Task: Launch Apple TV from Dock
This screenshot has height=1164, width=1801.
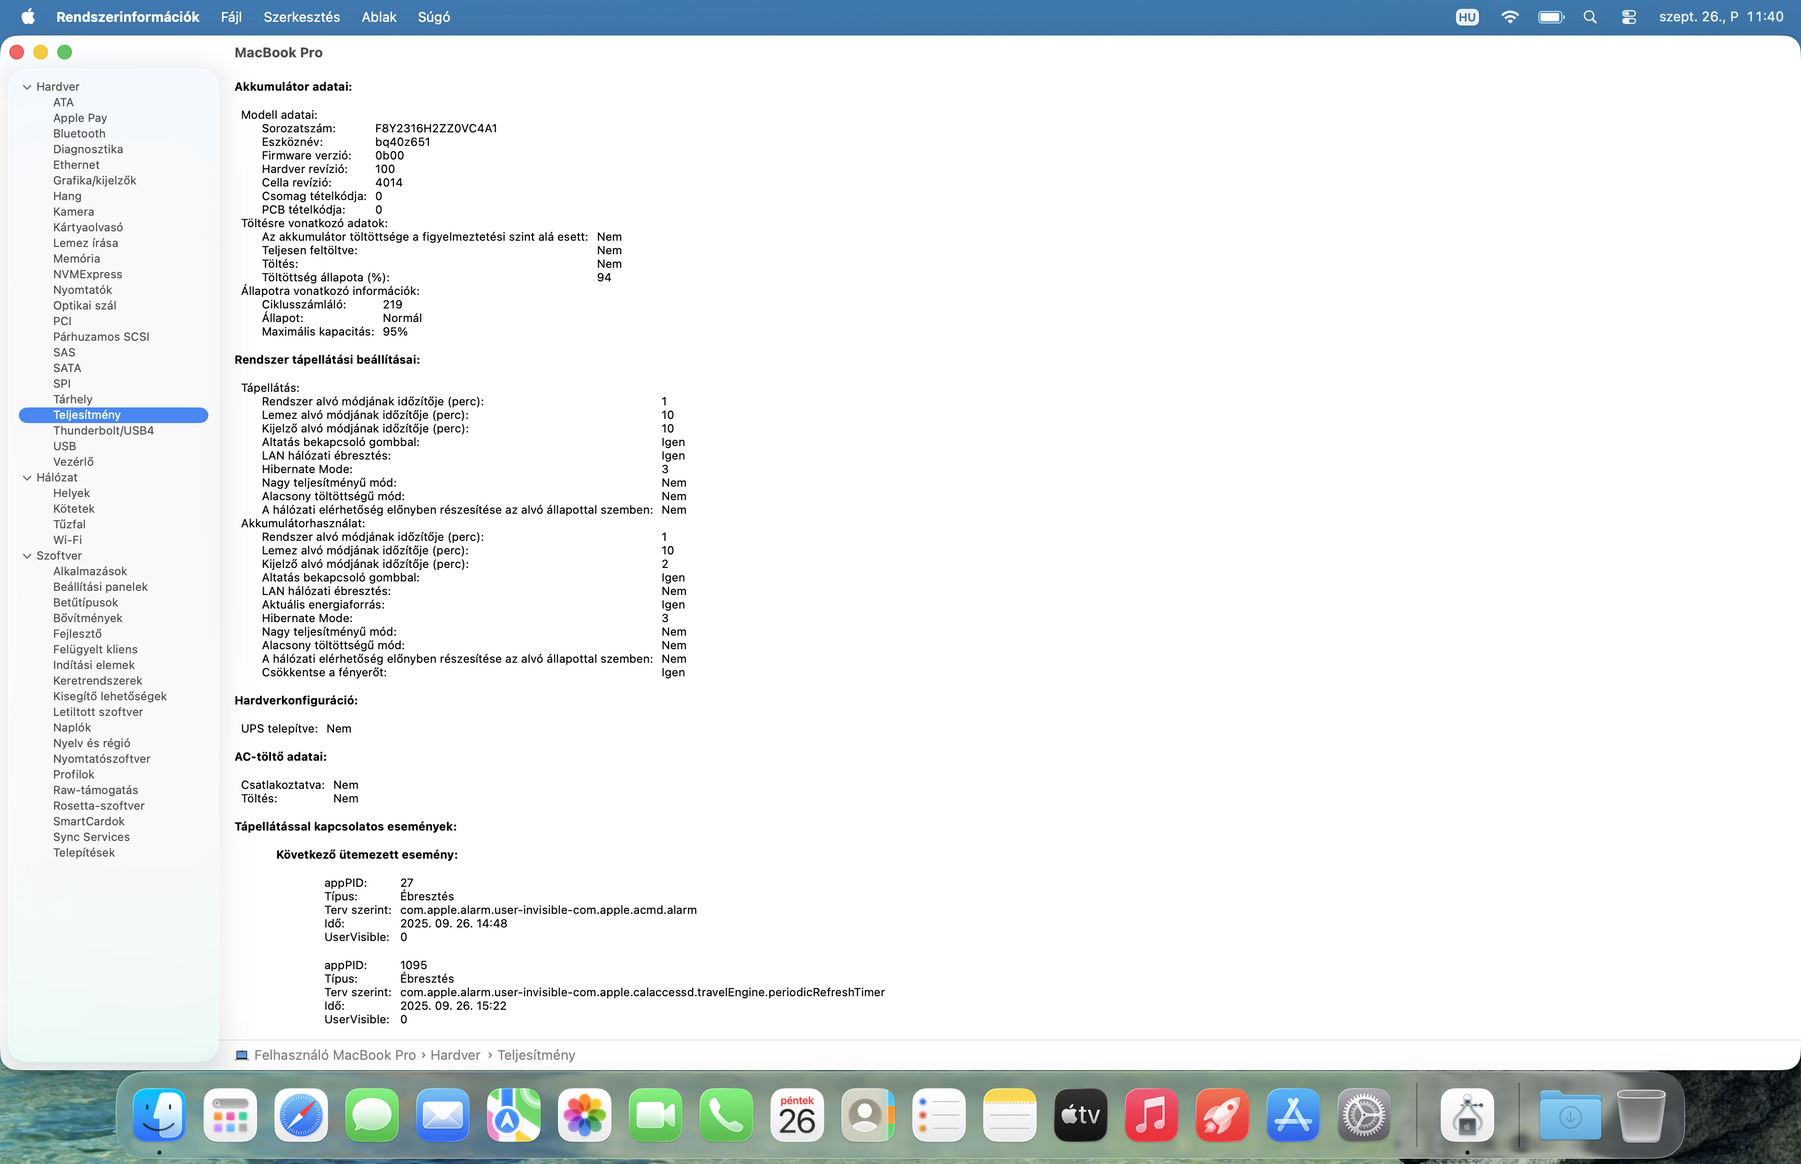Action: pyautogui.click(x=1081, y=1115)
